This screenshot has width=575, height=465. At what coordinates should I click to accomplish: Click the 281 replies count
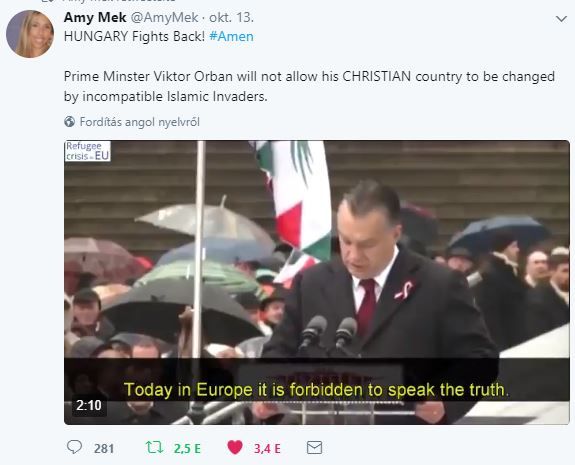coord(104,448)
